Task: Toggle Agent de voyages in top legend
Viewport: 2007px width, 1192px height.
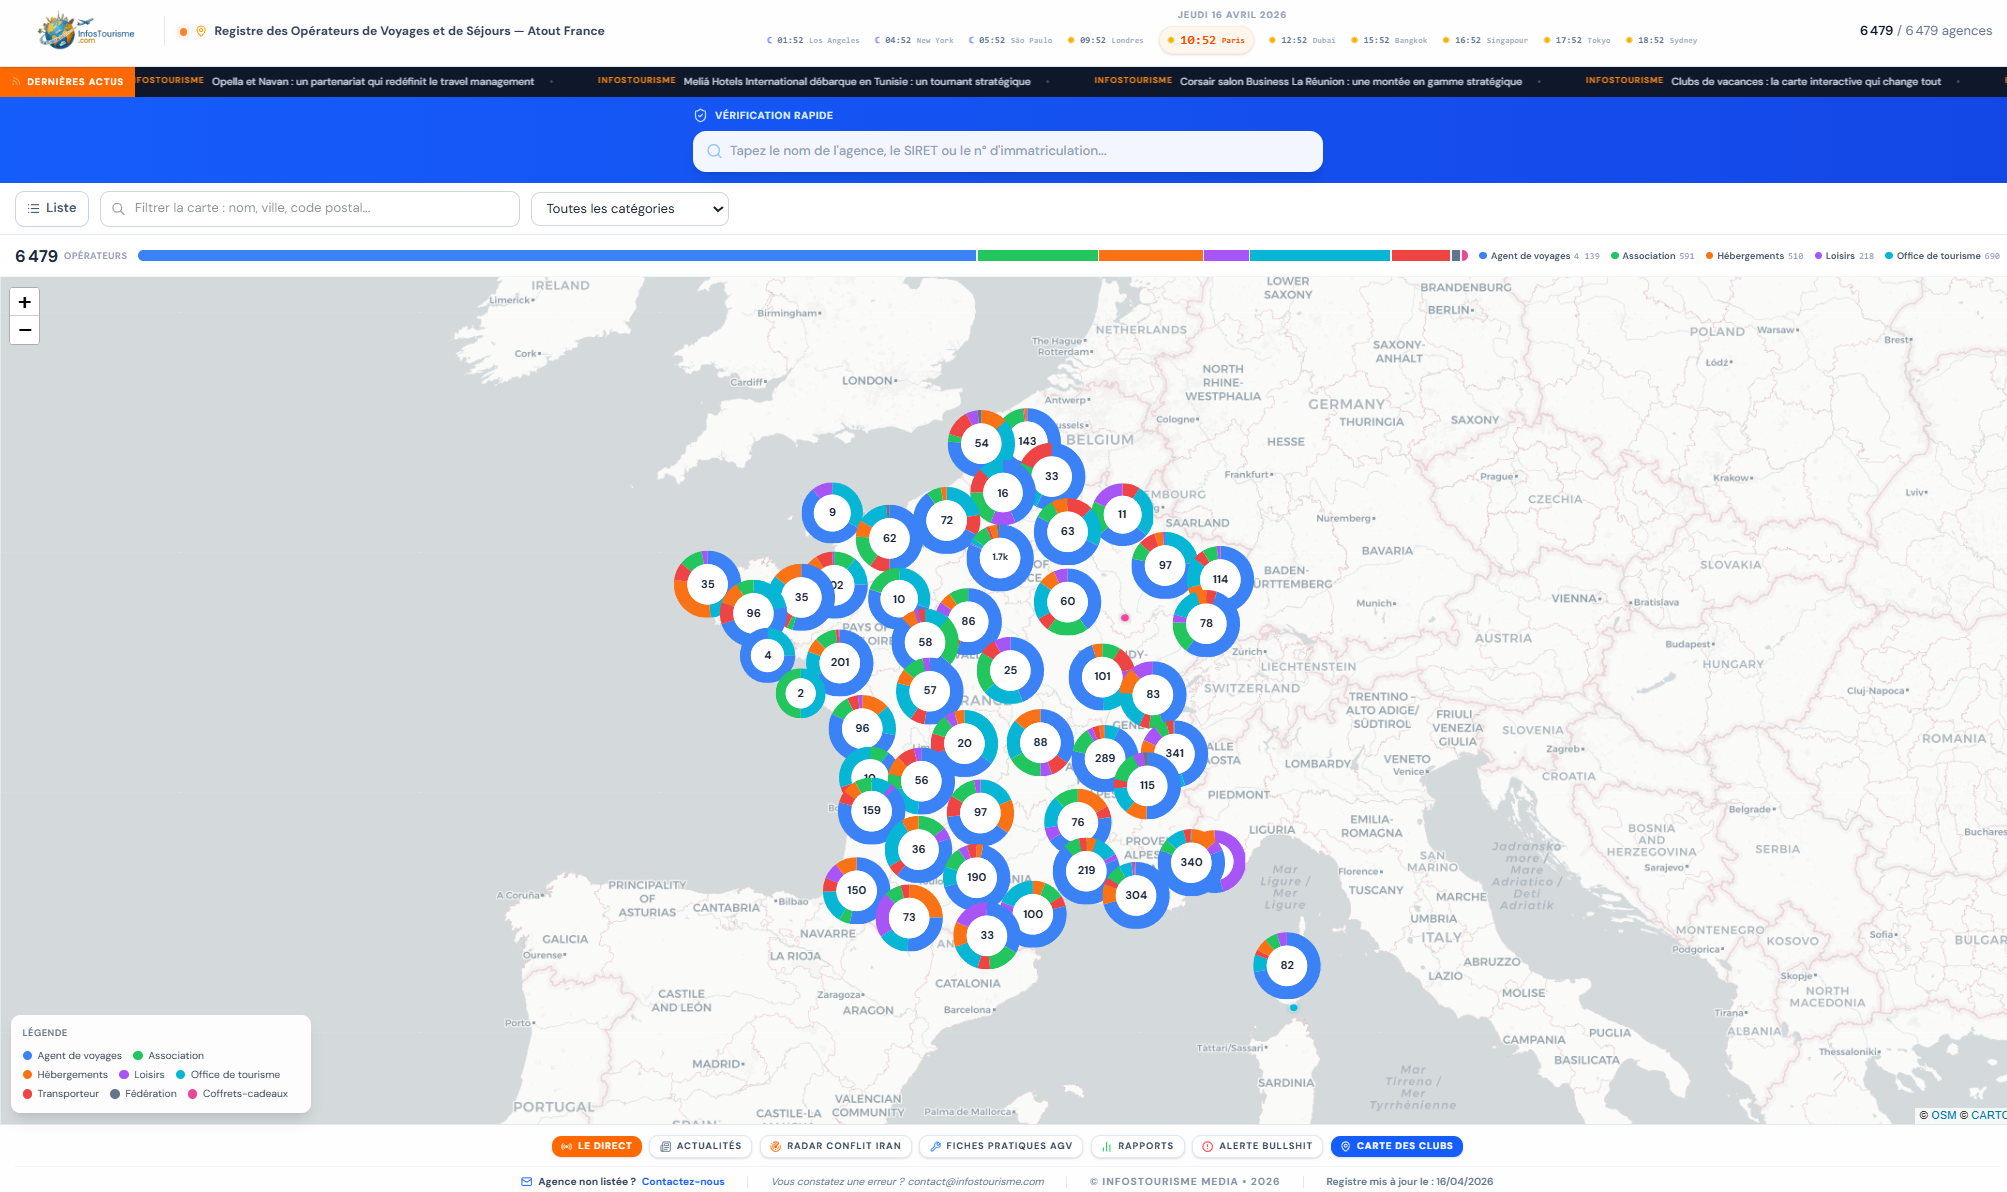Action: [1528, 256]
